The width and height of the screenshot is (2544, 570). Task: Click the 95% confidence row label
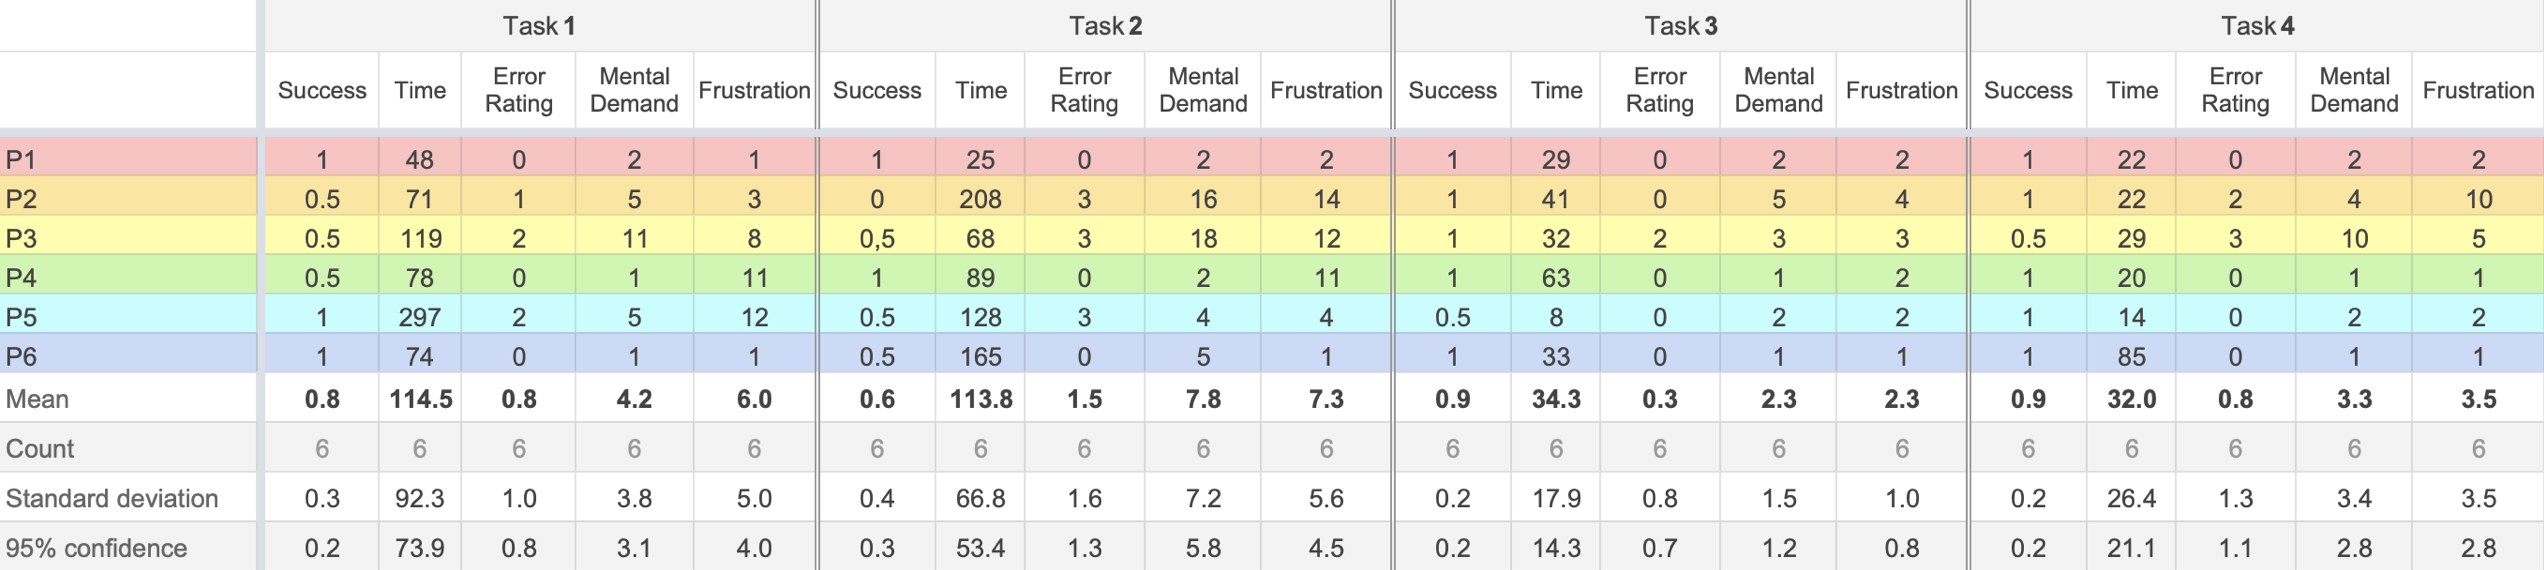coord(97,548)
